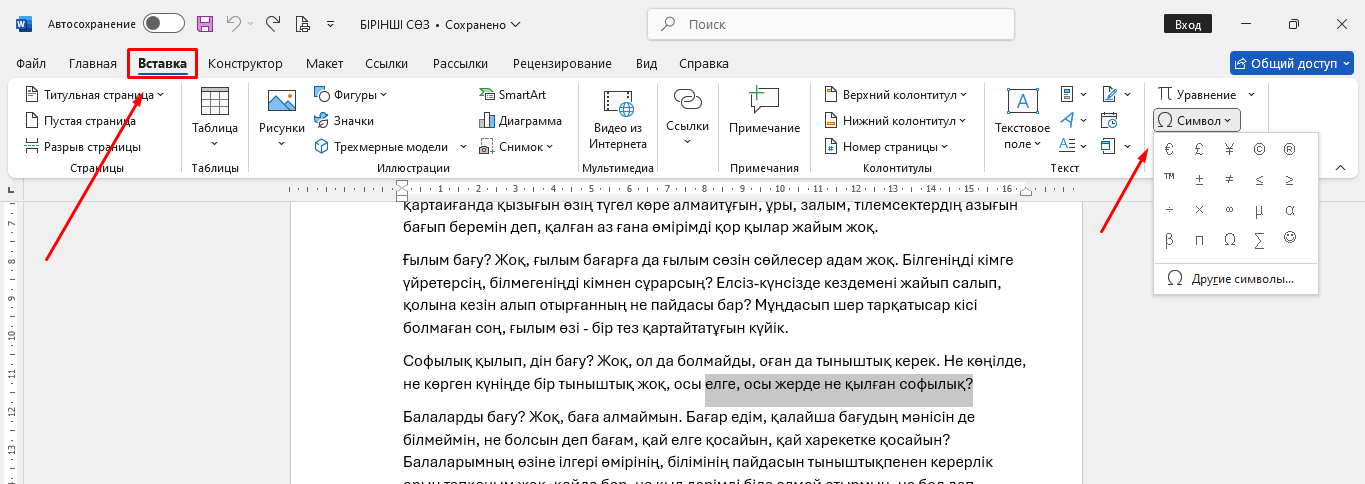The width and height of the screenshot is (1365, 484).
Task: Select the copyright © symbol
Action: click(1259, 149)
